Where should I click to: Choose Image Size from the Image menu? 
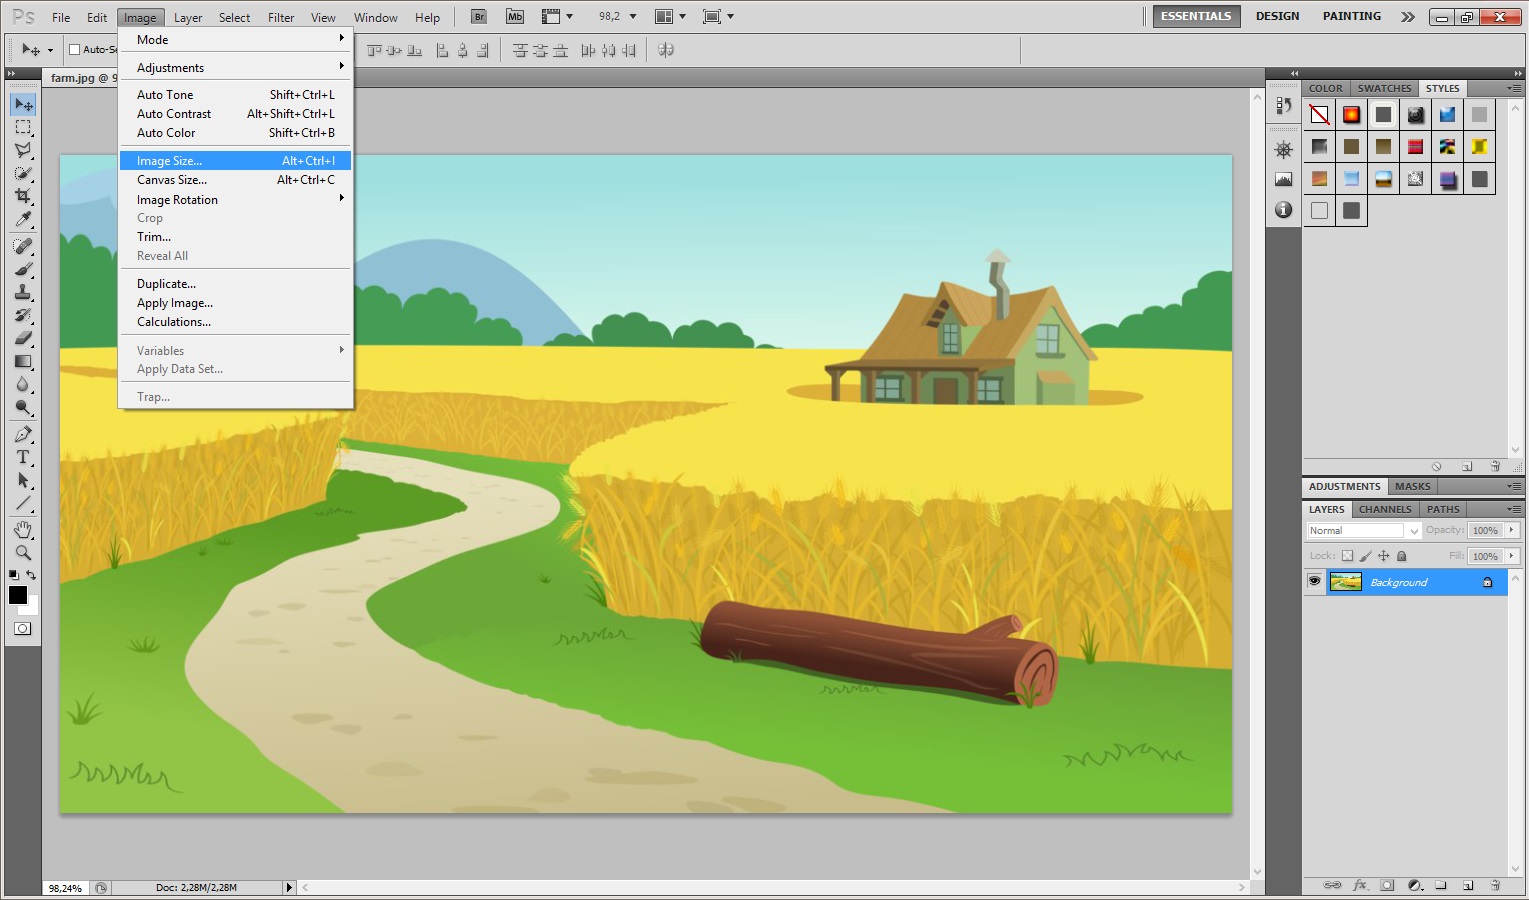[236, 161]
